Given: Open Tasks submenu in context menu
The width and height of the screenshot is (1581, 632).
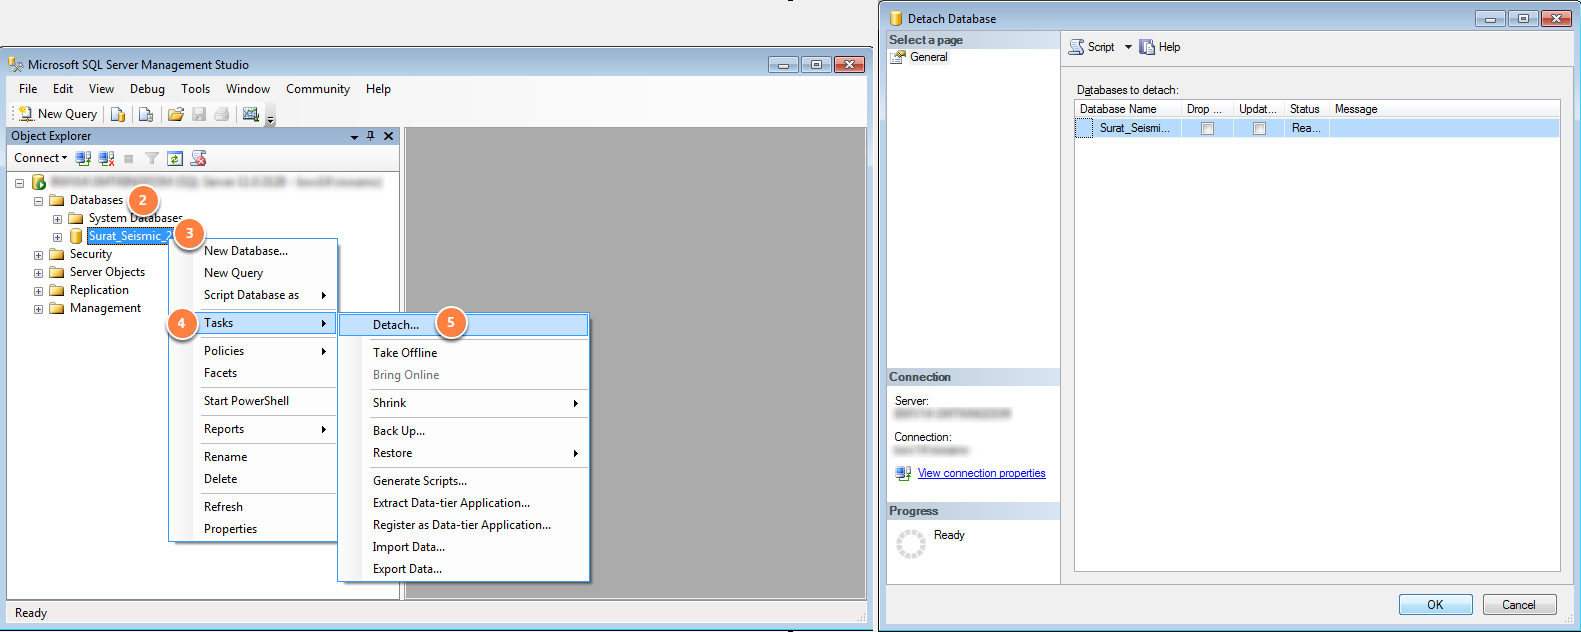Looking at the screenshot, I should point(254,323).
